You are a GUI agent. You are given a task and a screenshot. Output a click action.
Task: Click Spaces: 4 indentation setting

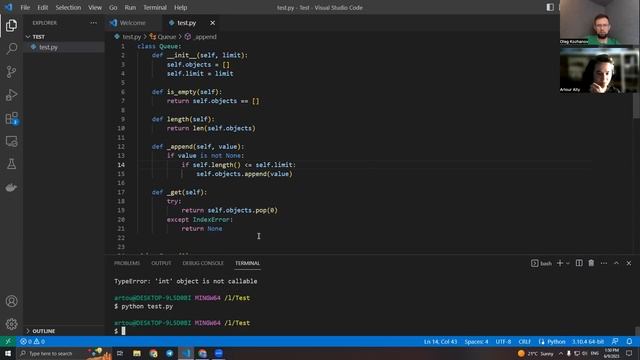476,342
